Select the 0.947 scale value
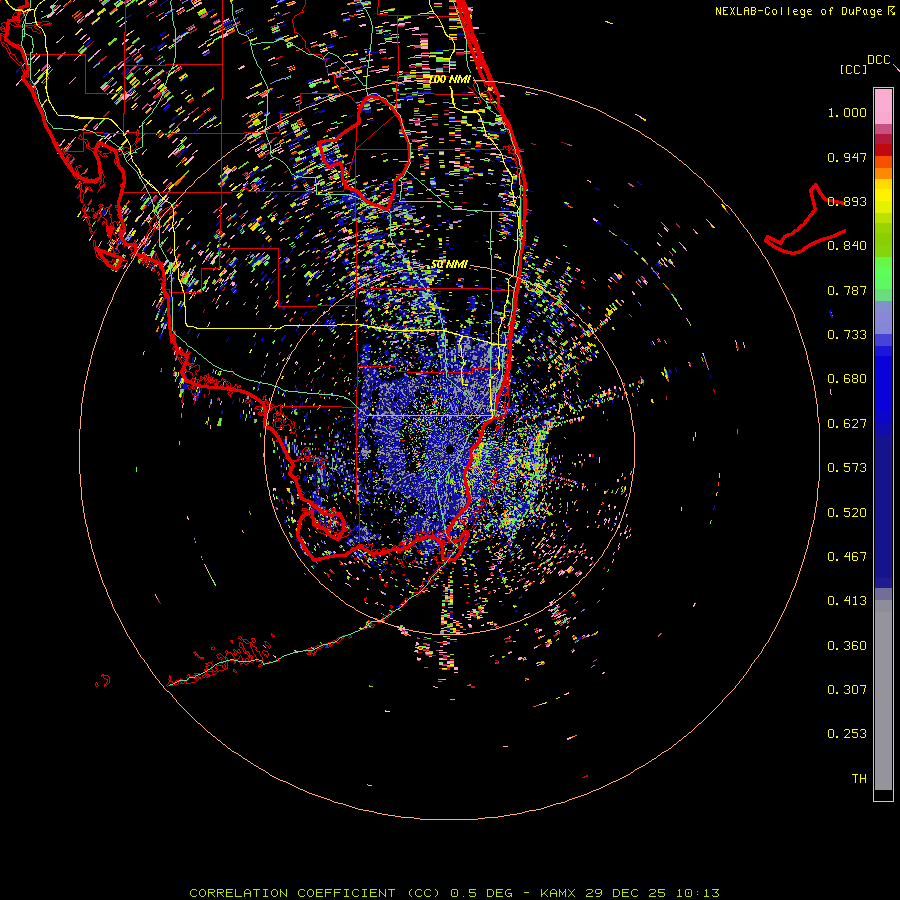 (847, 157)
